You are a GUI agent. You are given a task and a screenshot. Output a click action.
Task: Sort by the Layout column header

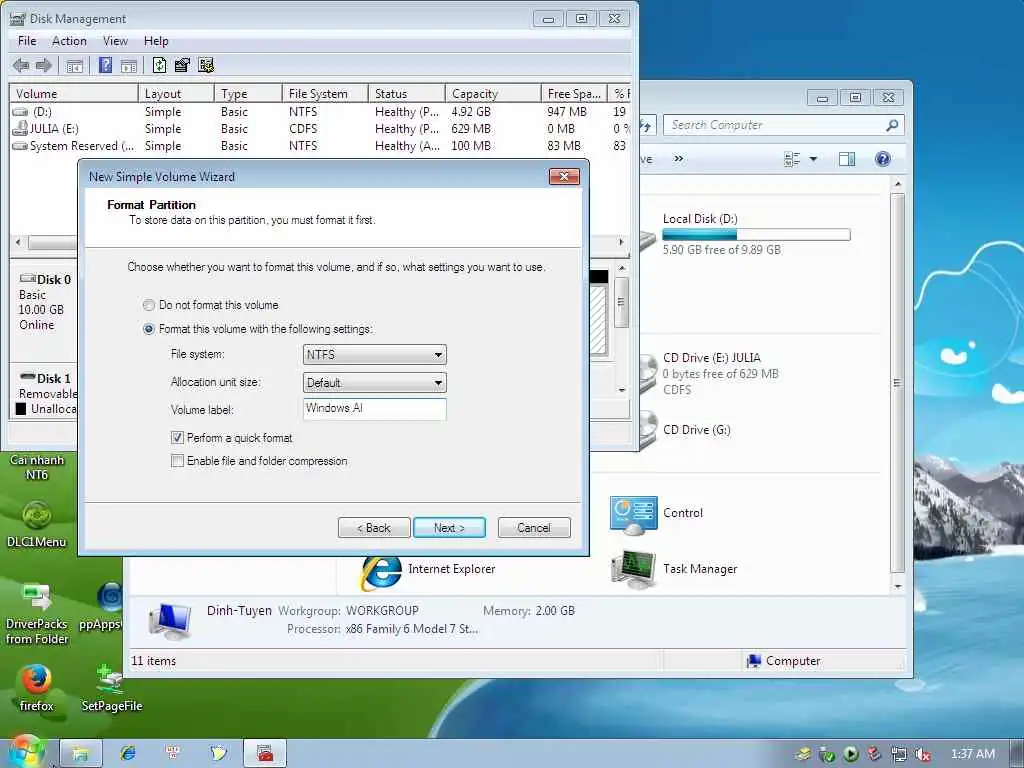pyautogui.click(x=176, y=93)
